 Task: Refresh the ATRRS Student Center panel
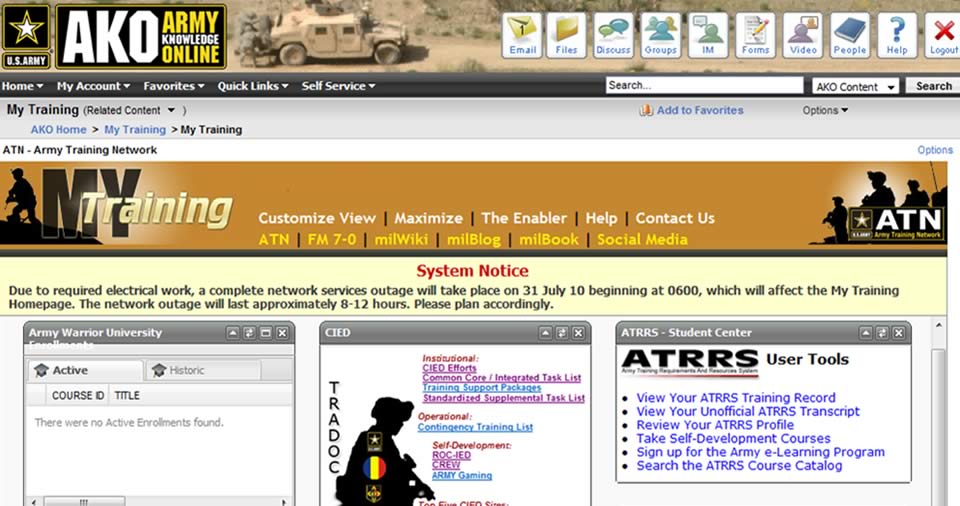point(882,333)
